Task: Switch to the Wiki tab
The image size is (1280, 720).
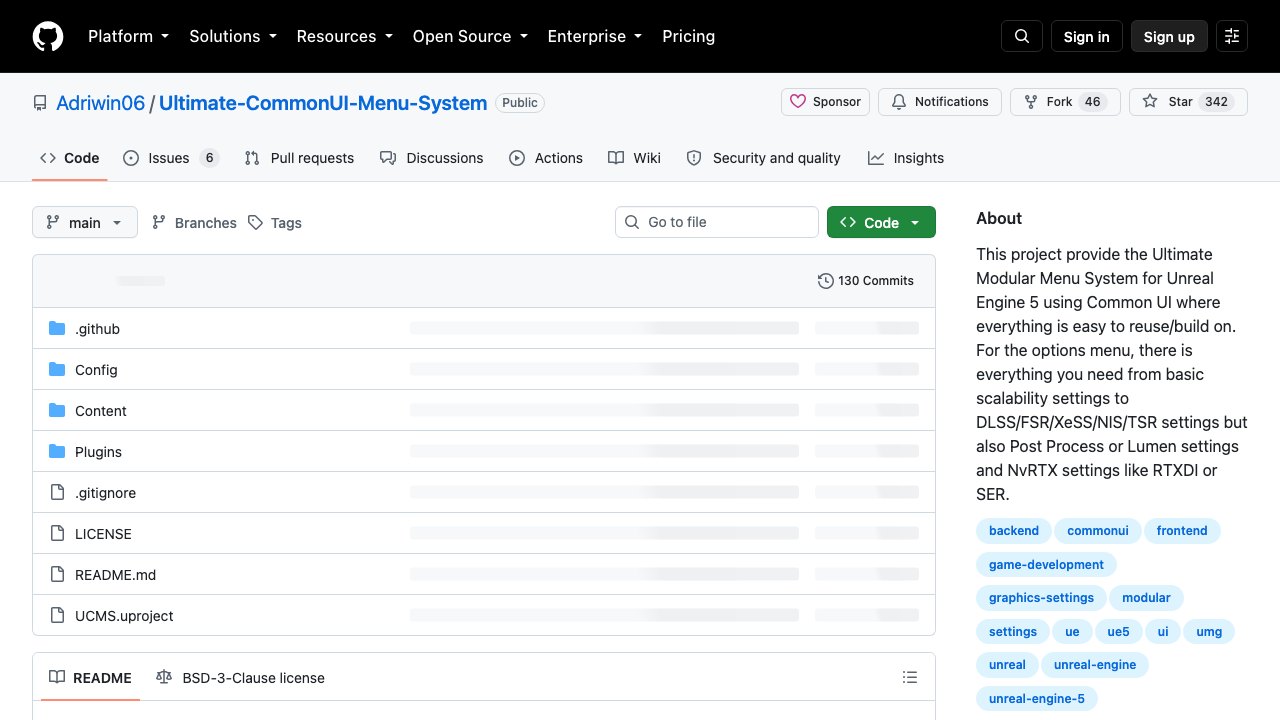Action: [635, 158]
